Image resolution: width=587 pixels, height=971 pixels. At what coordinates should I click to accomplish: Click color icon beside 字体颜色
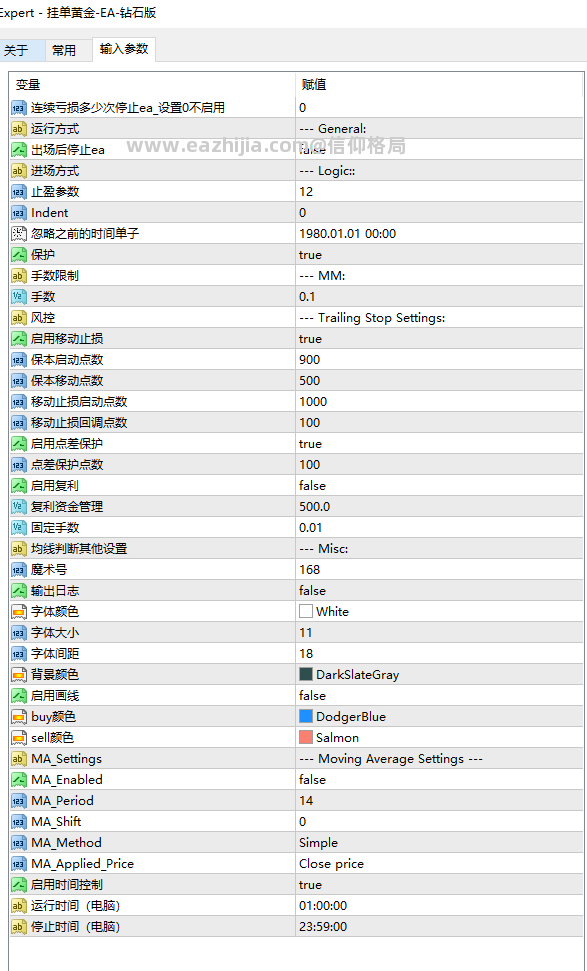click(x=19, y=612)
